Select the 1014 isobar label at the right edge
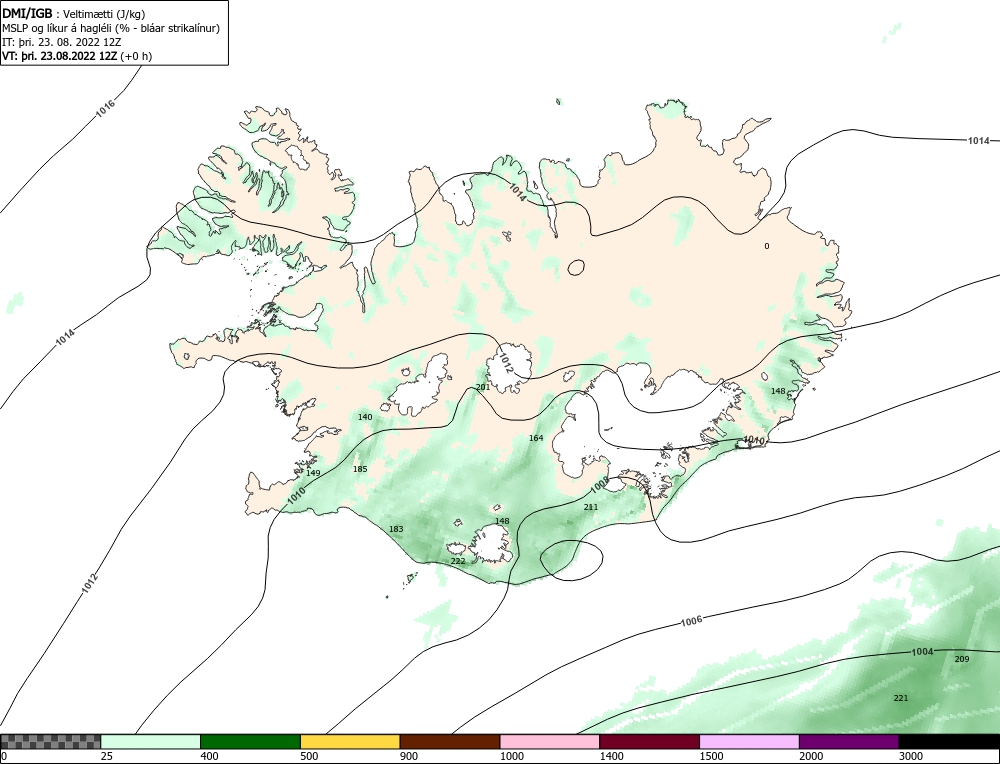 [978, 140]
